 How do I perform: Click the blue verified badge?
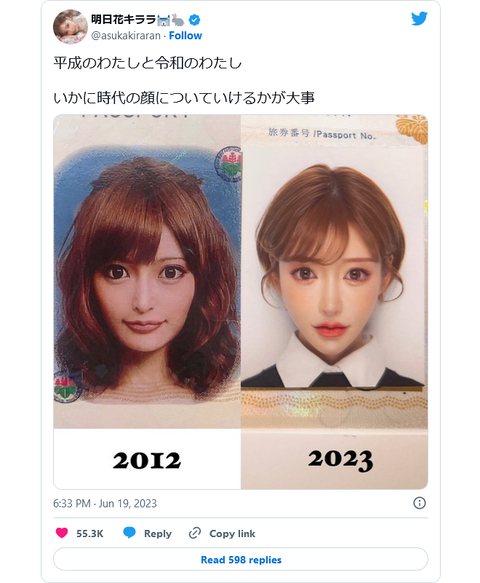pos(194,20)
